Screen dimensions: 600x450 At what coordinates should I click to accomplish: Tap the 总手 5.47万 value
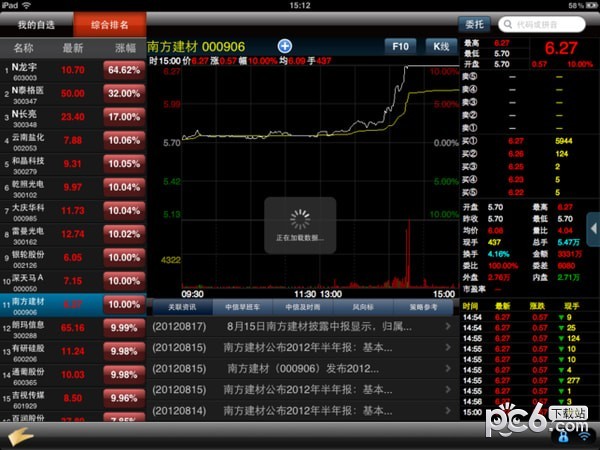(x=568, y=242)
